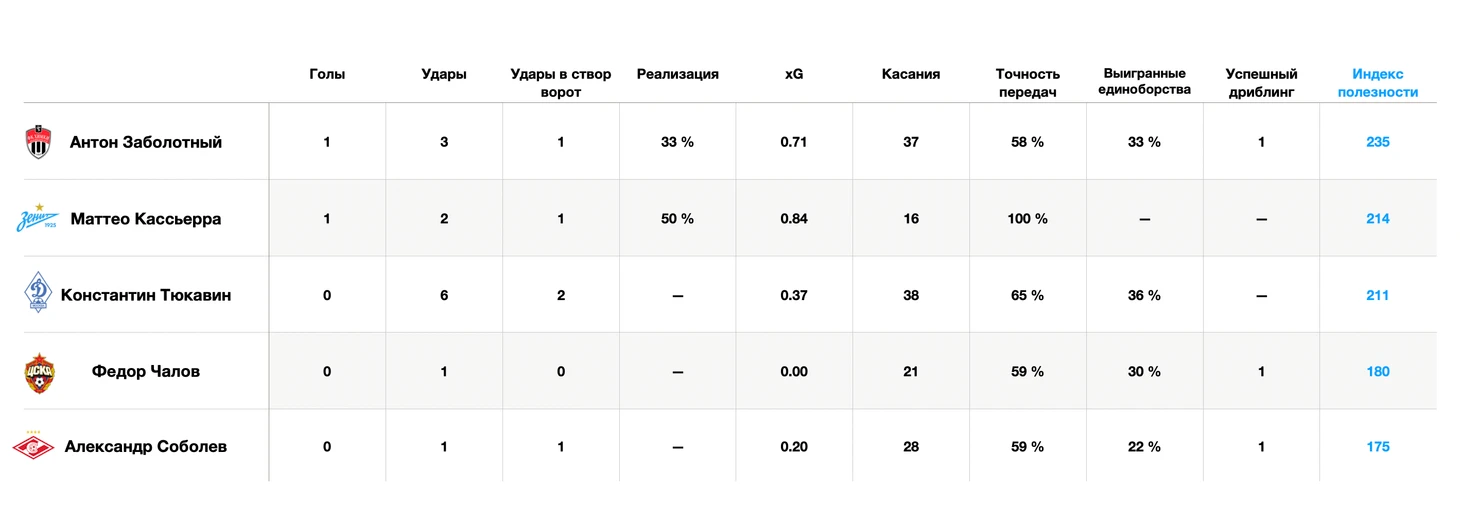Click the Точность передач column header
This screenshot has width=1460, height=507.
[1027, 83]
